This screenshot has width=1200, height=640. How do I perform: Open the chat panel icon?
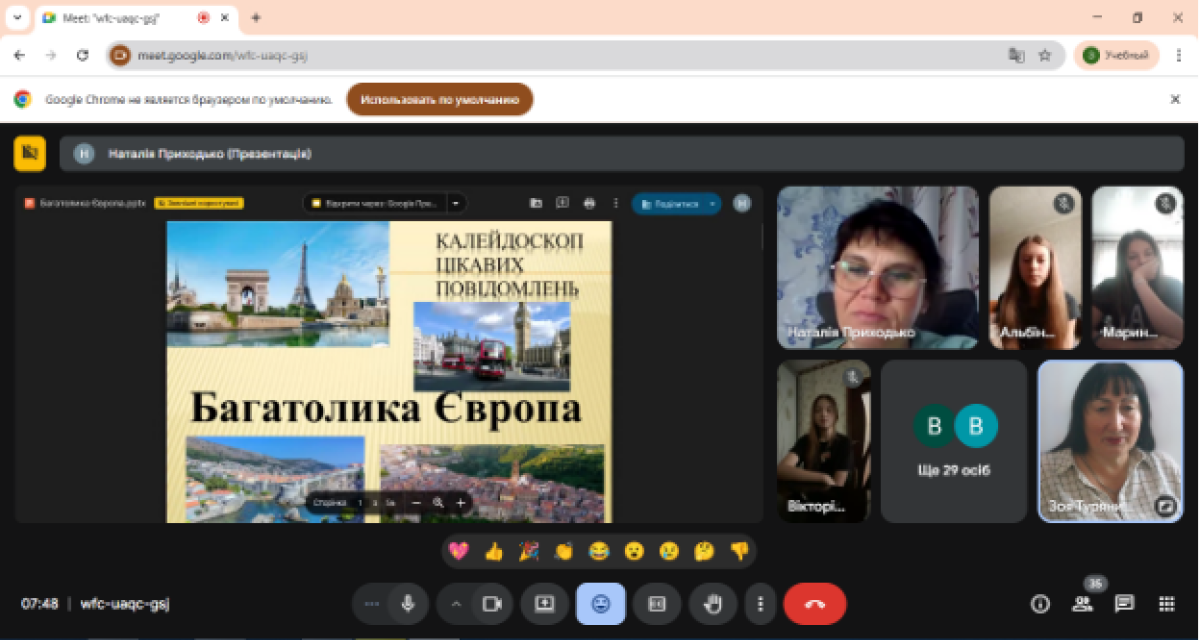pyautogui.click(x=1124, y=604)
